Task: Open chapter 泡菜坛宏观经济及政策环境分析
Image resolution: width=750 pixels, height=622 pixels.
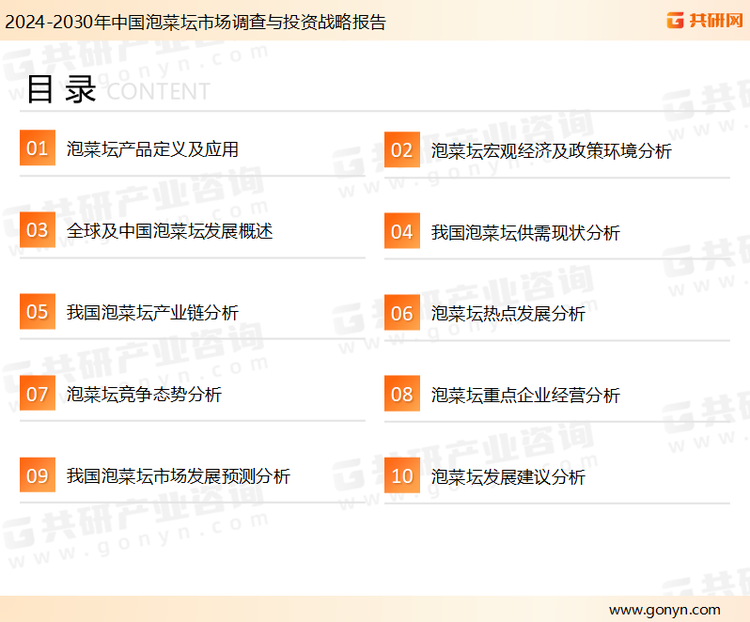Action: [551, 151]
